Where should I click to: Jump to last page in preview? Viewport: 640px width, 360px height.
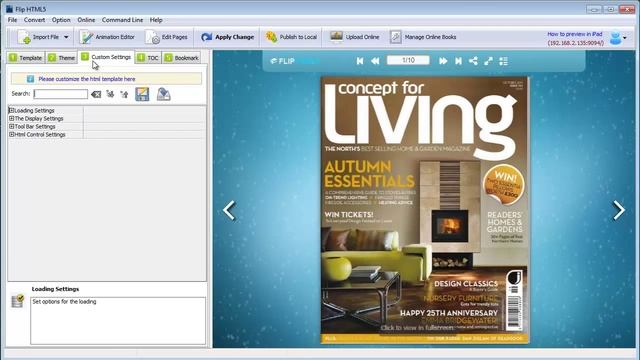[458, 61]
